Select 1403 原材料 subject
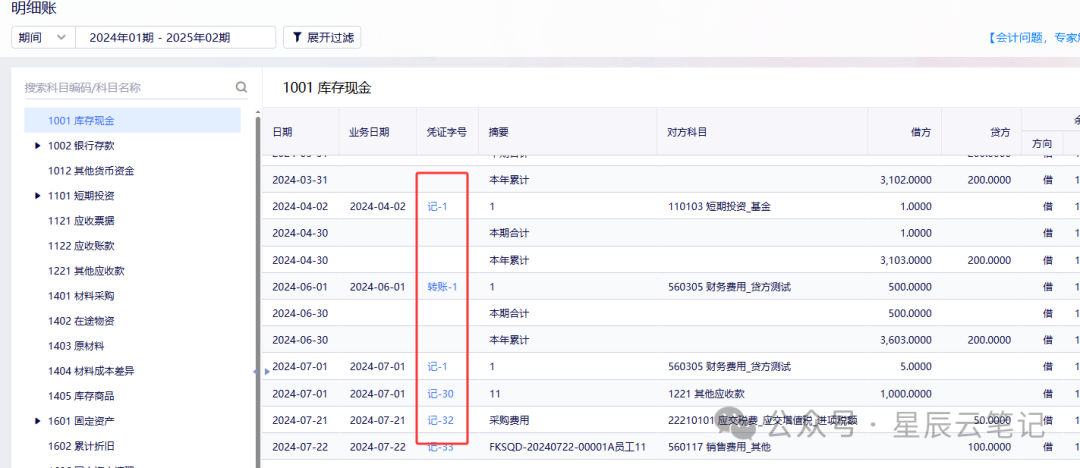This screenshot has width=1080, height=468. 76,346
